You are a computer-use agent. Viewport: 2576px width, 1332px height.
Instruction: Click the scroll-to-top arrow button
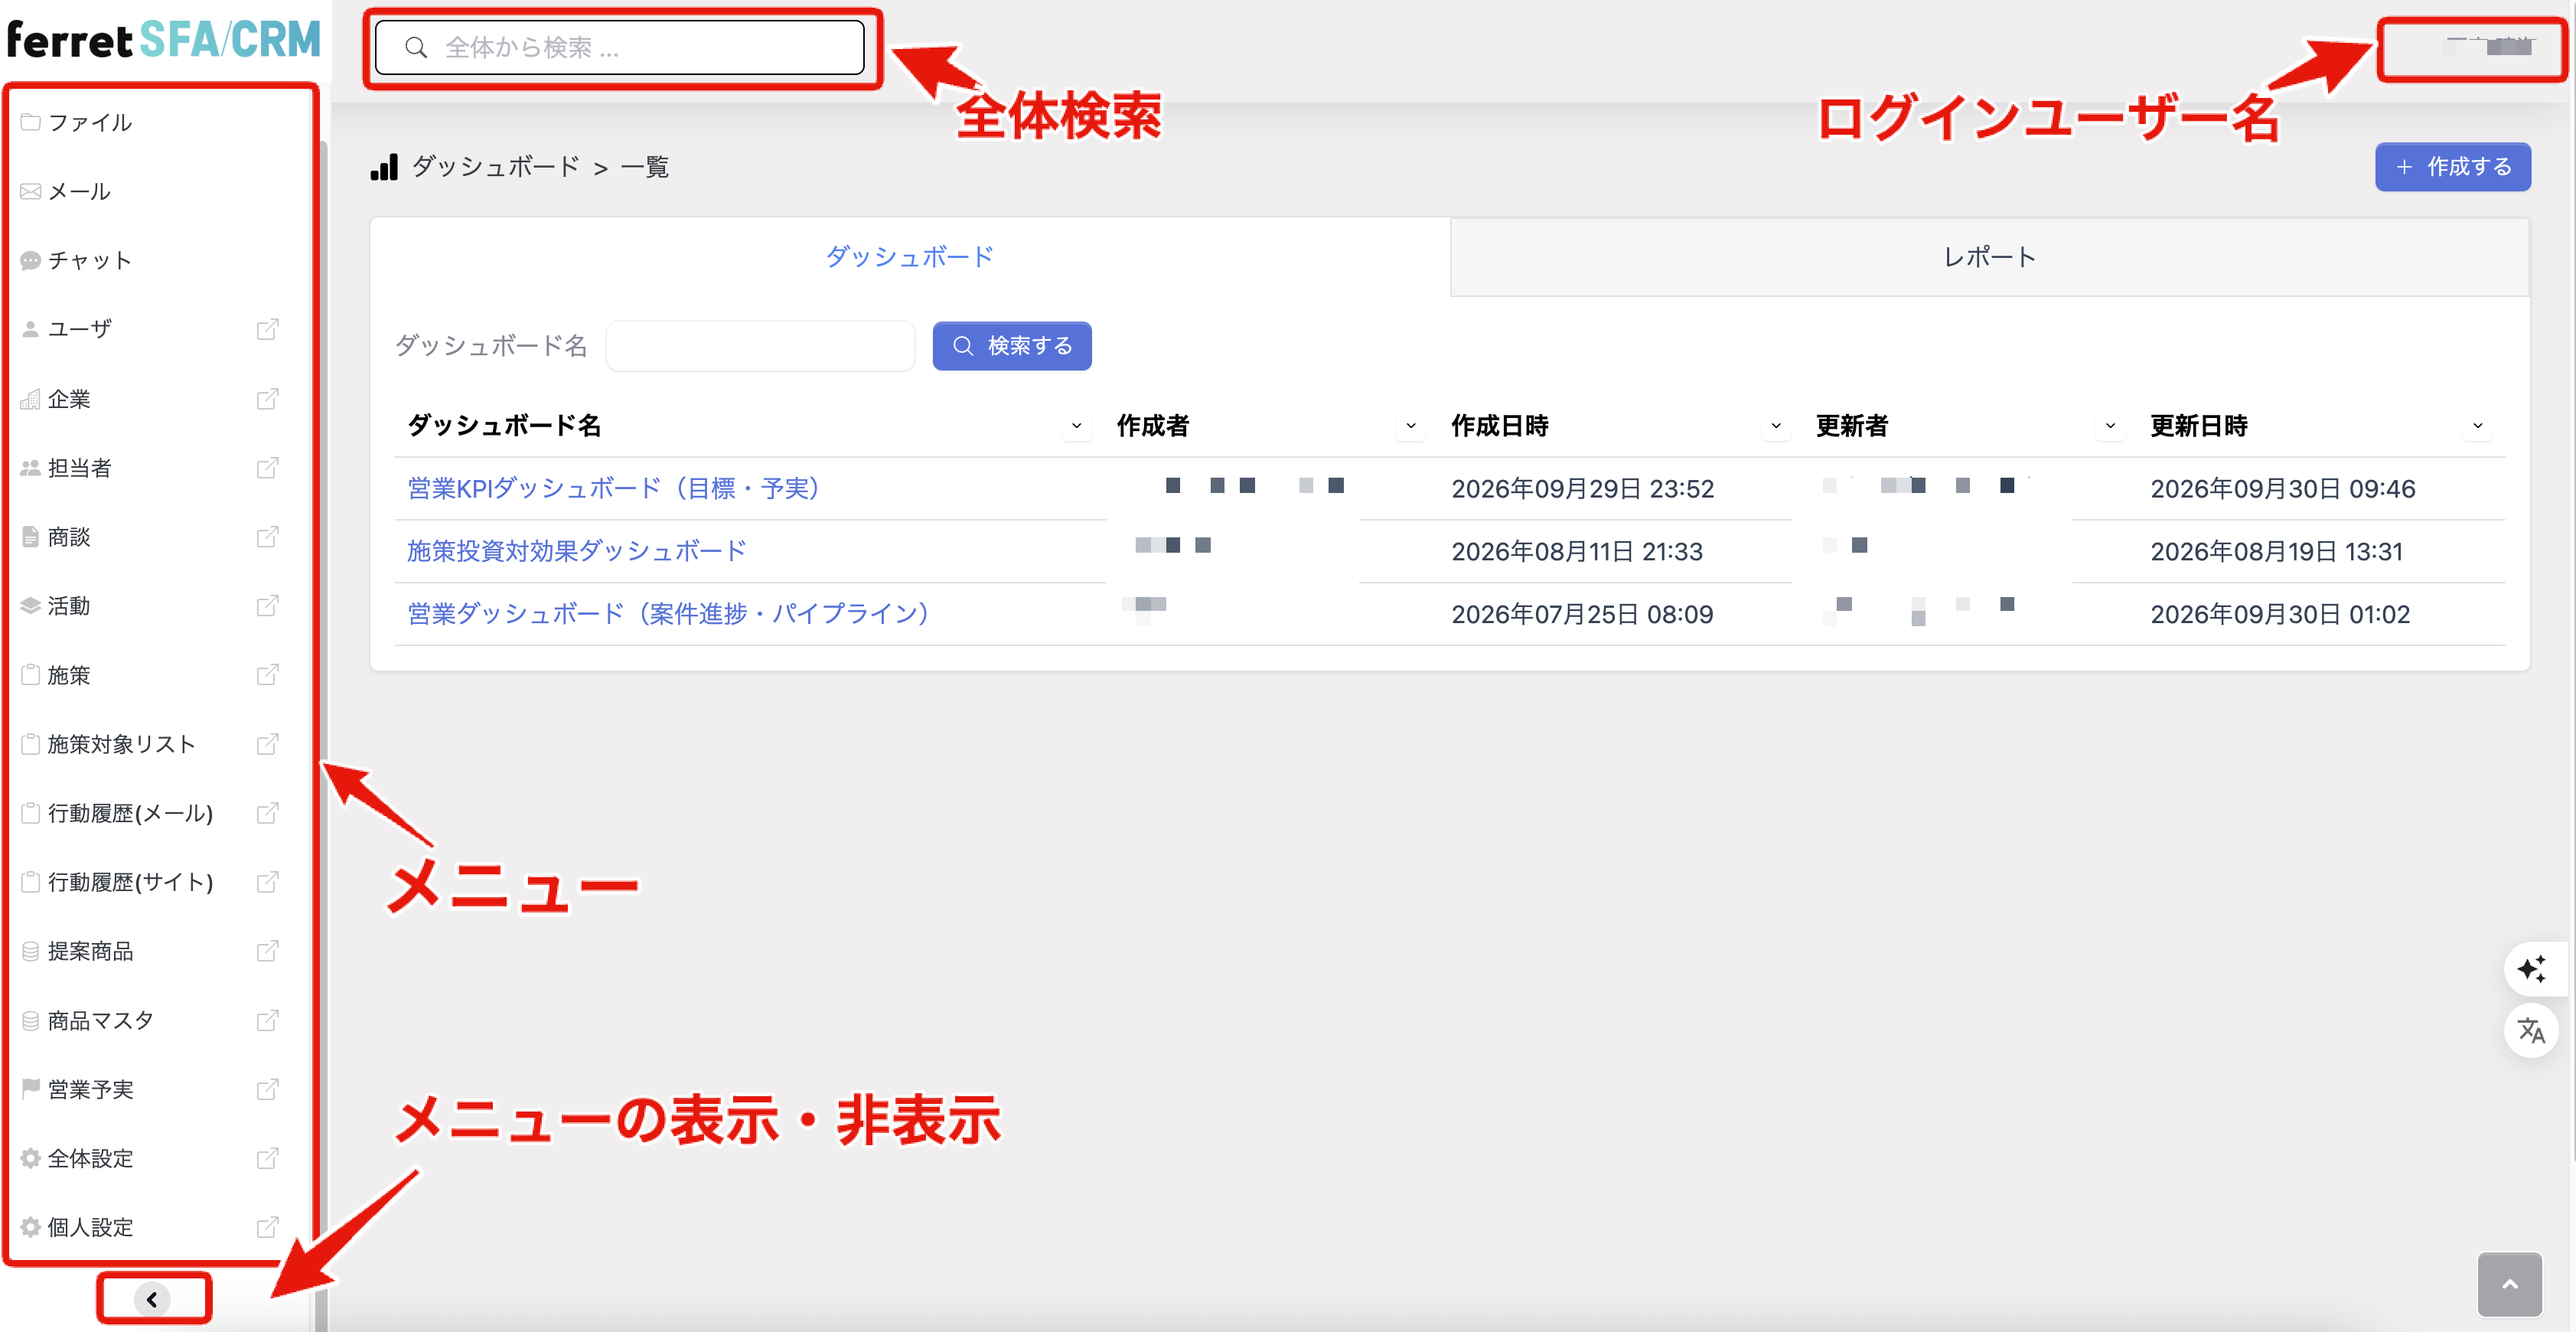click(2509, 1284)
